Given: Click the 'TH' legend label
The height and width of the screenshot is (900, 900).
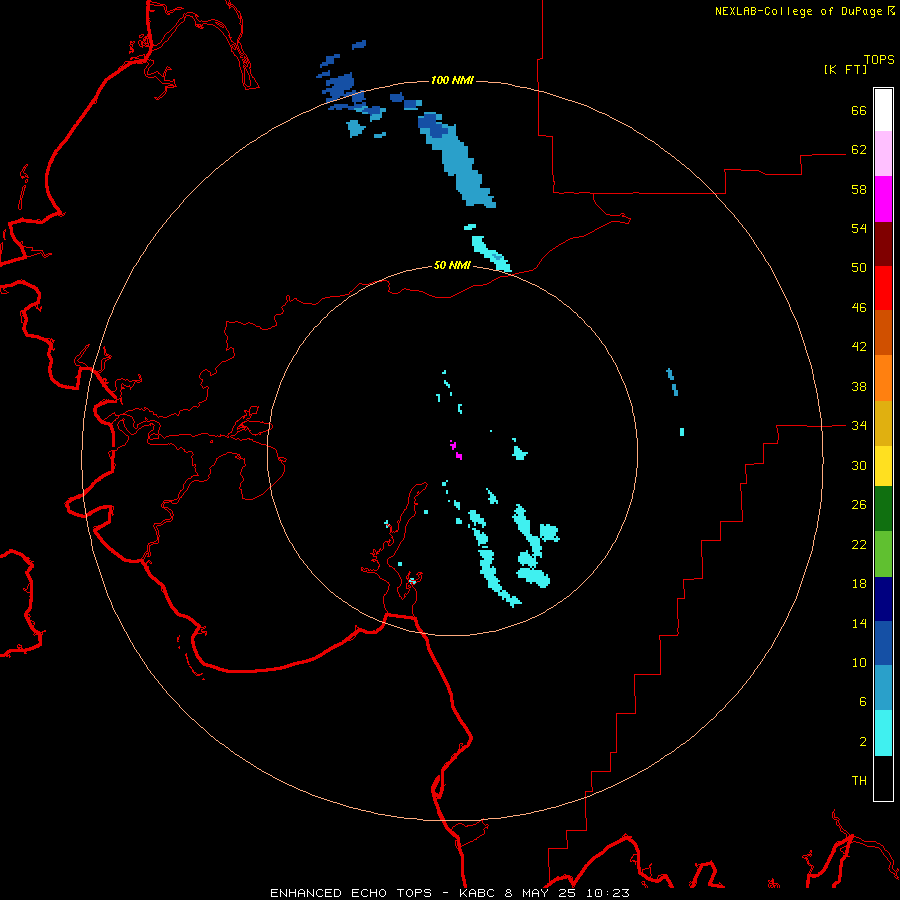Looking at the screenshot, I should (x=859, y=780).
